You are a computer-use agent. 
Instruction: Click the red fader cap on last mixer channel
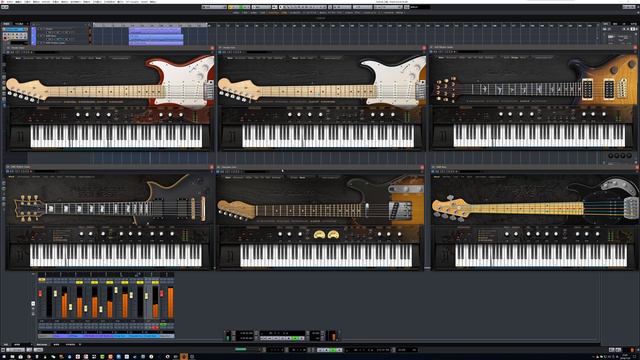(x=162, y=293)
